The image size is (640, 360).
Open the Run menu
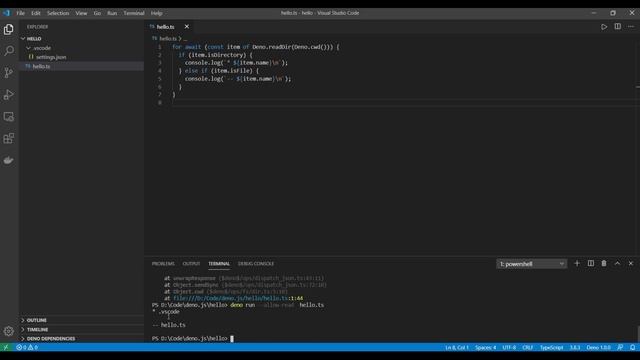click(112, 13)
